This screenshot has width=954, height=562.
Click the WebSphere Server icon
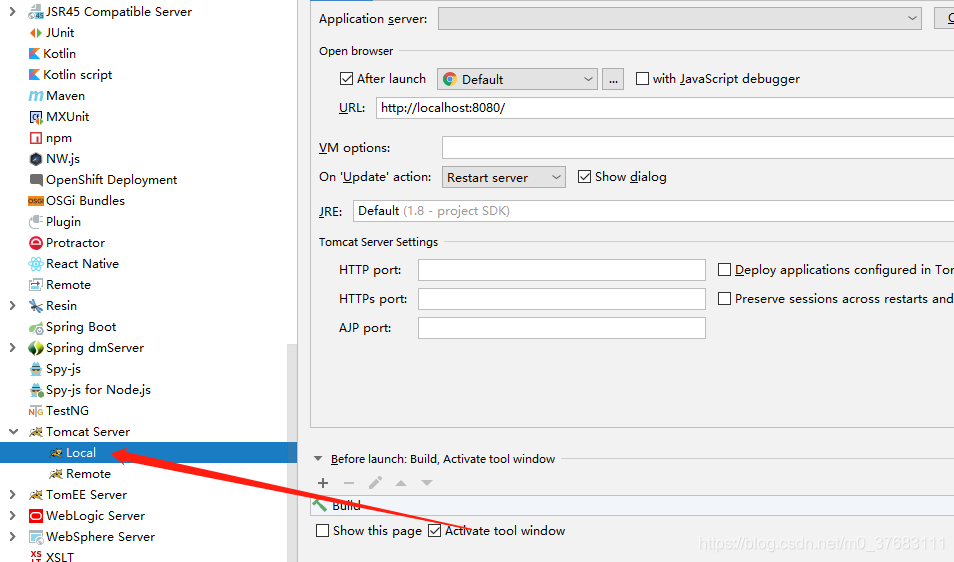click(36, 537)
